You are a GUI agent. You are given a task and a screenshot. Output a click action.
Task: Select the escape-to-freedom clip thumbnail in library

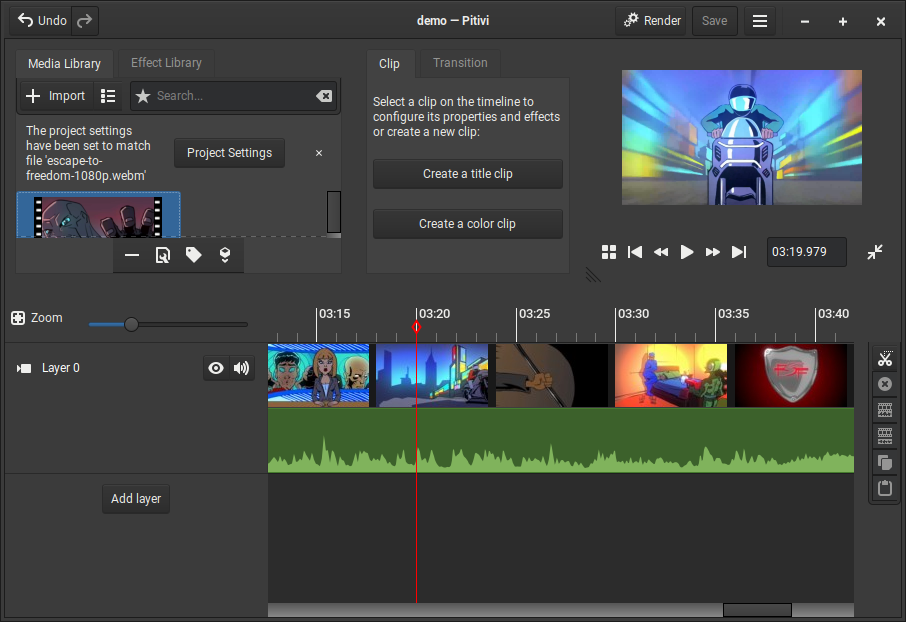click(98, 215)
